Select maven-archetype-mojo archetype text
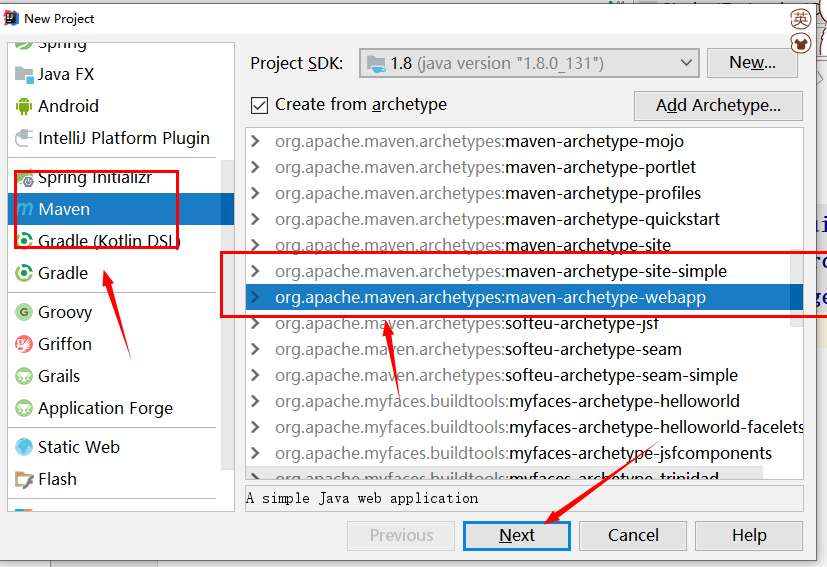This screenshot has height=567, width=827. 479,141
